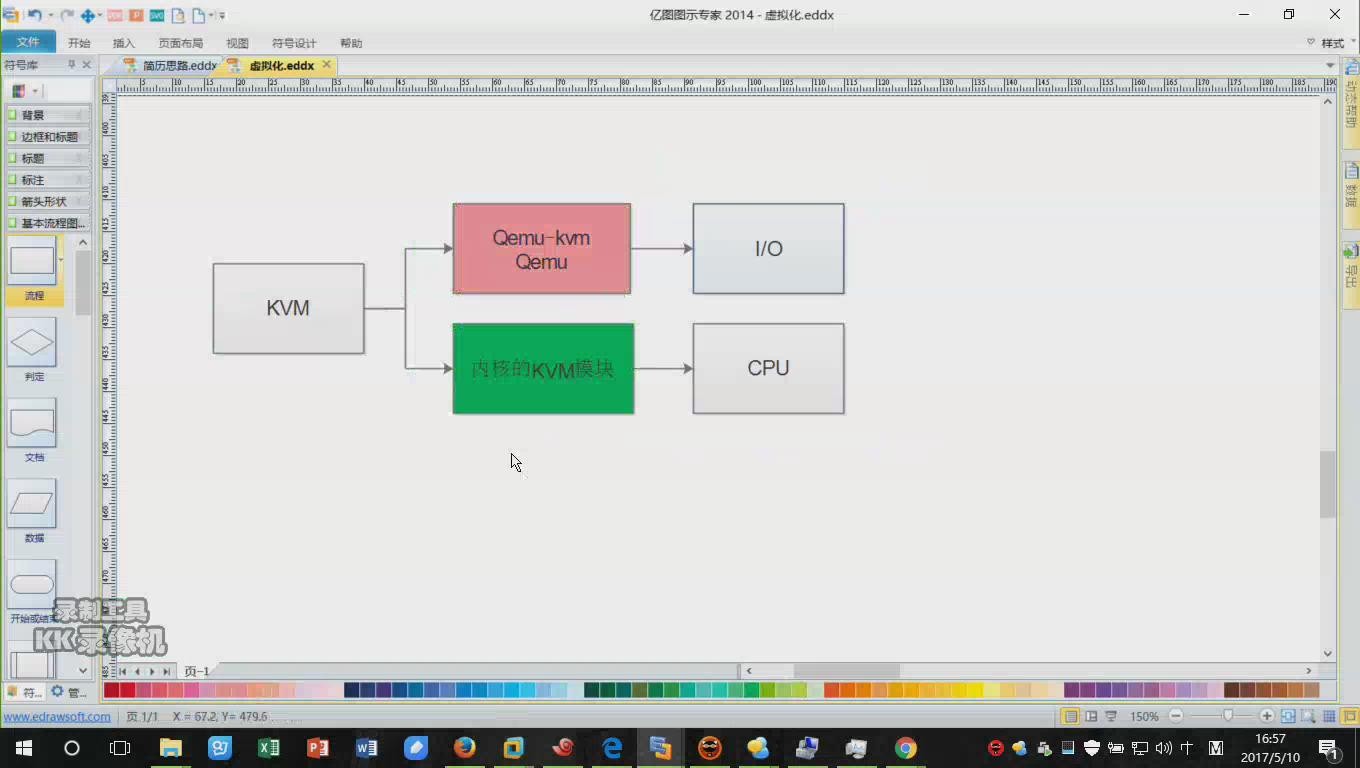Open the 插入 ribbon tab
Viewport: 1360px width, 768px height.
[124, 43]
